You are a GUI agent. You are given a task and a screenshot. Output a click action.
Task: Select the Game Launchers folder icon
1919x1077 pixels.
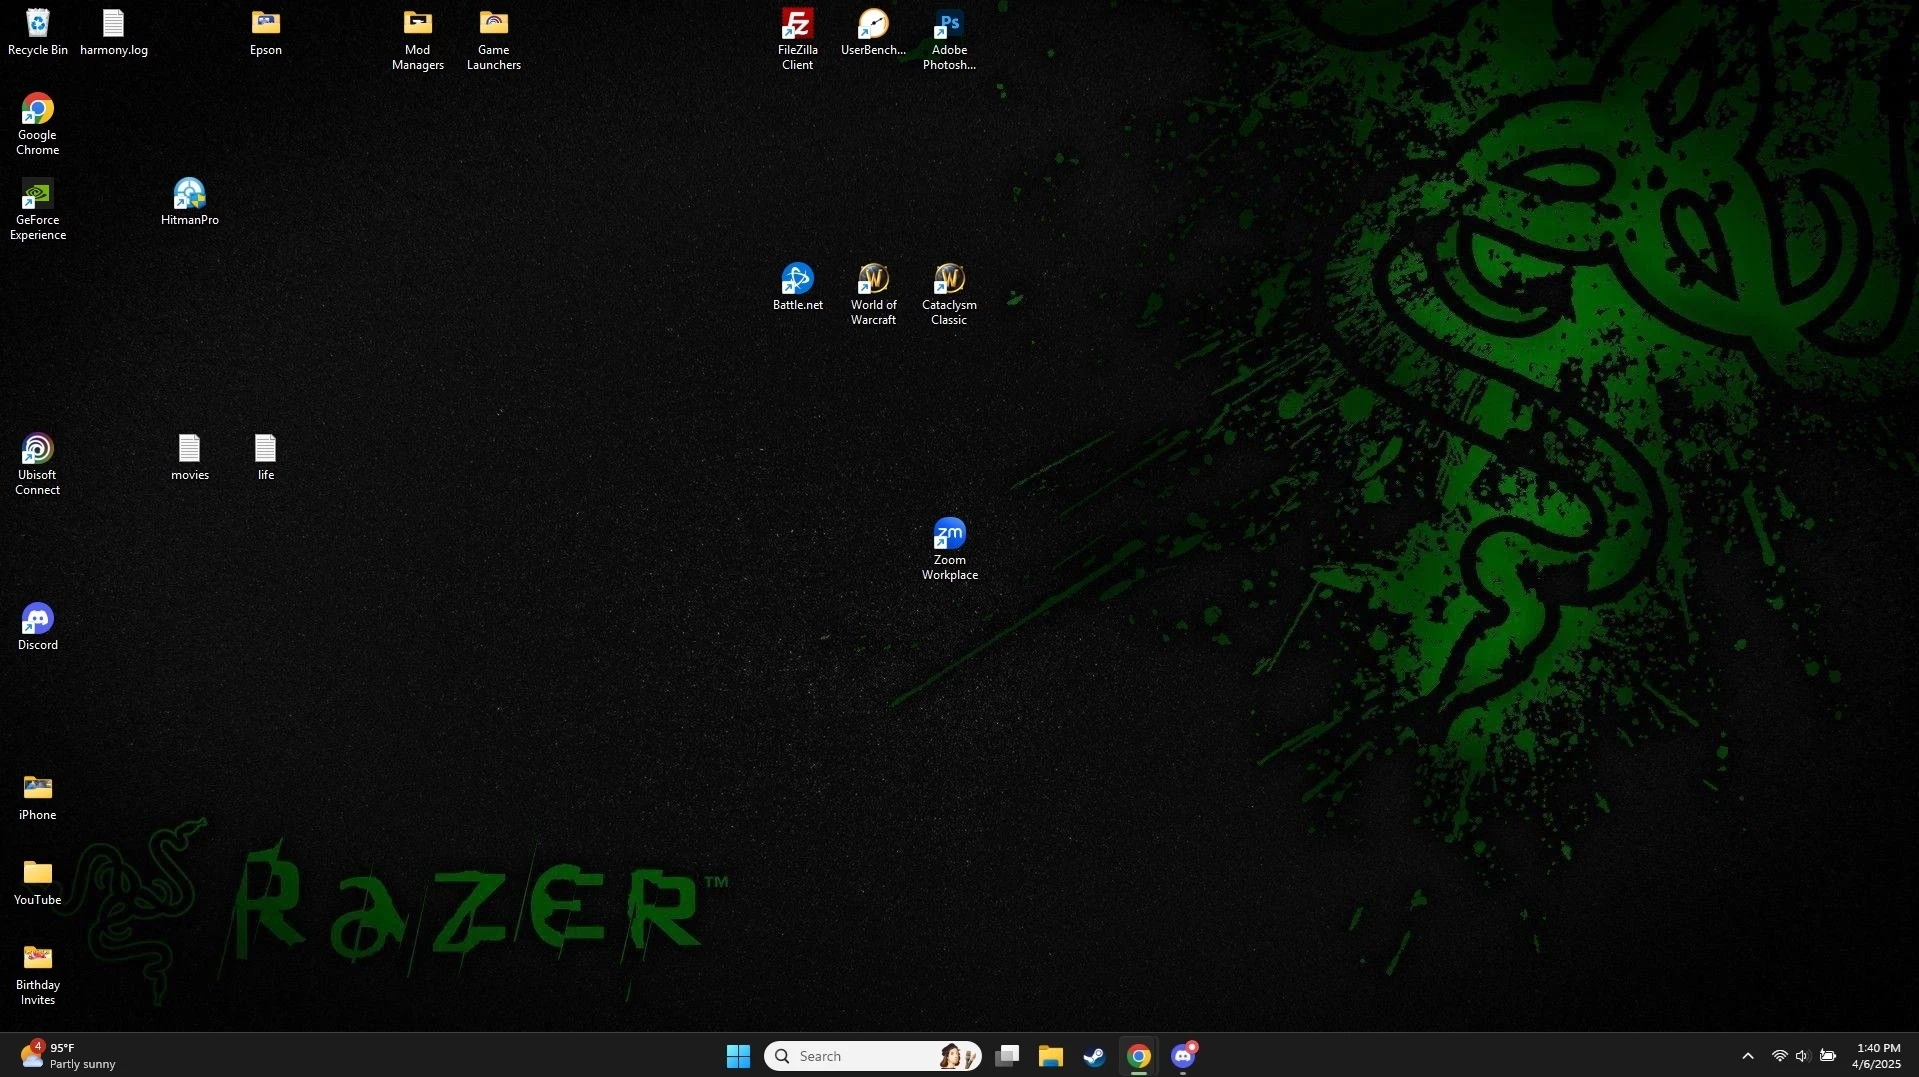tap(494, 40)
